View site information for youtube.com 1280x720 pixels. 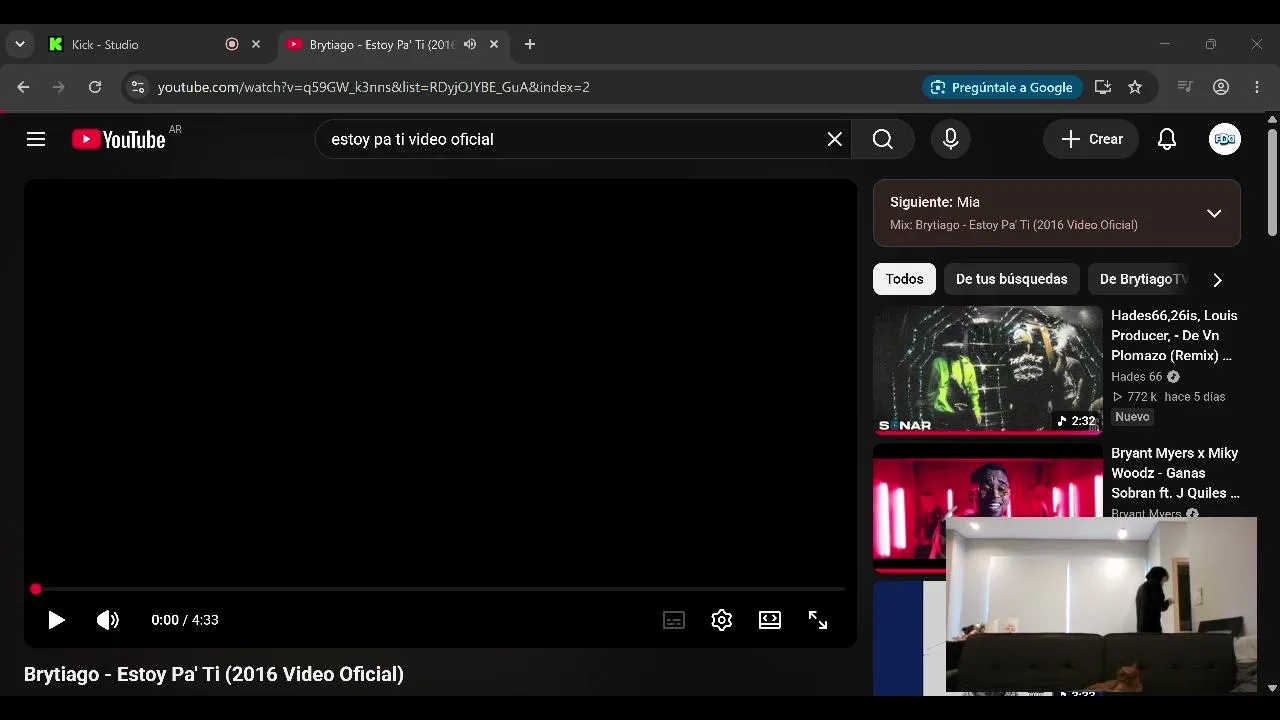click(x=138, y=87)
